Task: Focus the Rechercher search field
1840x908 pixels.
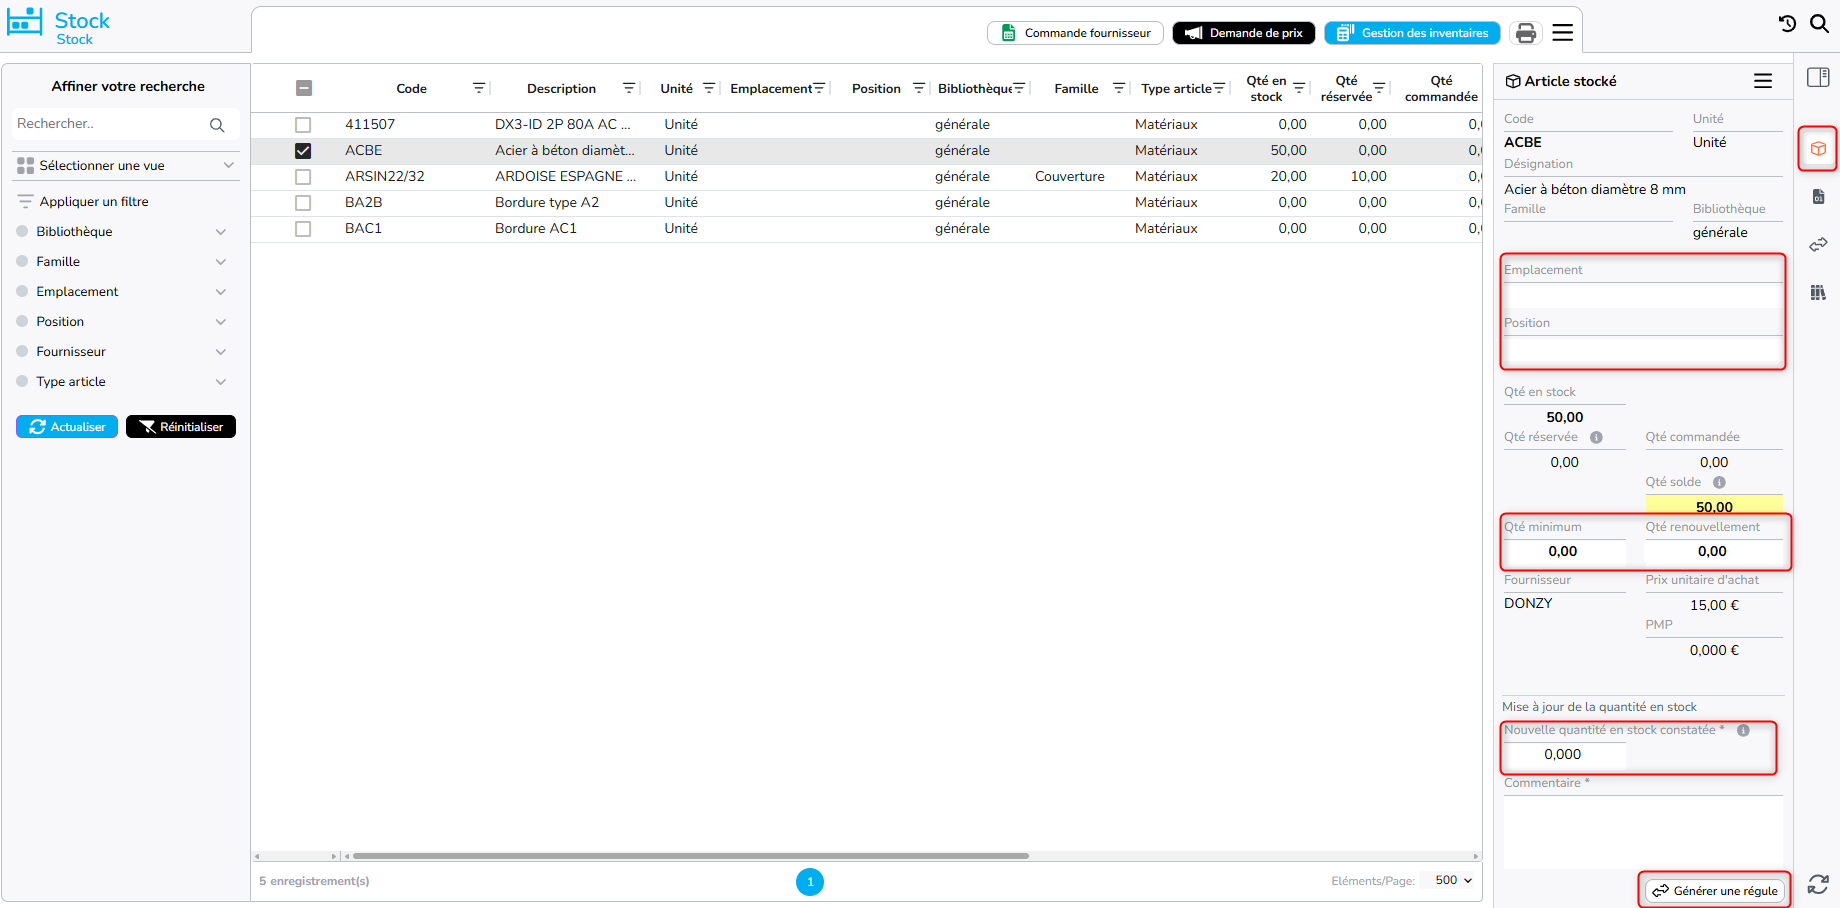Action: pos(110,124)
